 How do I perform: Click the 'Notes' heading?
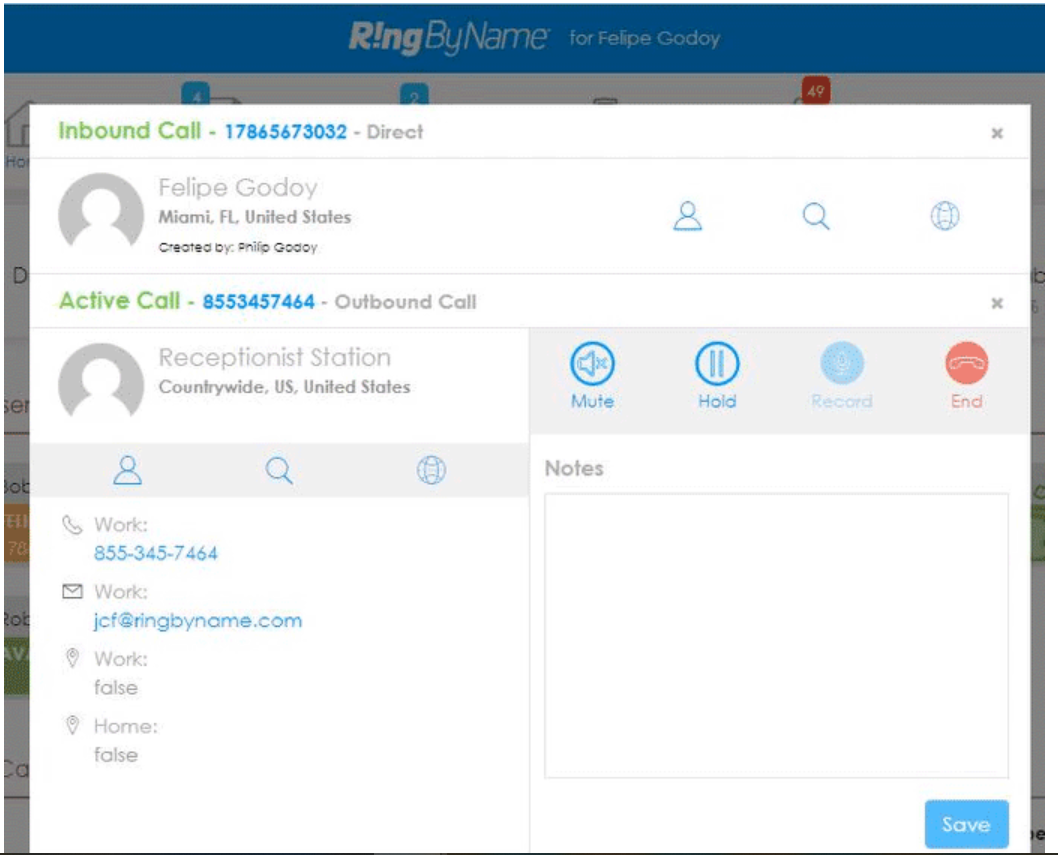[574, 468]
